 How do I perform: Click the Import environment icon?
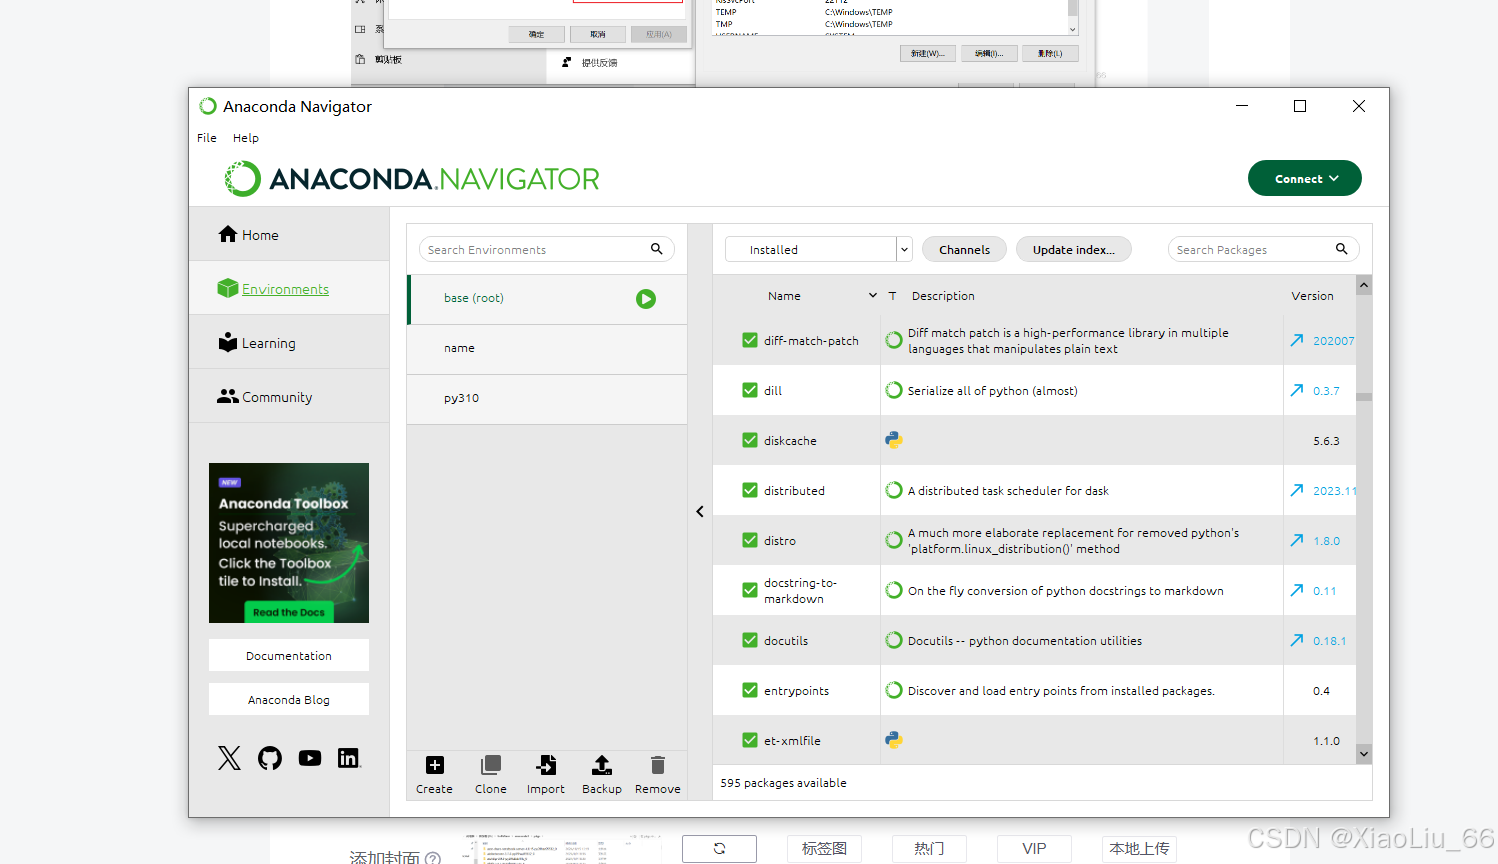coord(546,765)
